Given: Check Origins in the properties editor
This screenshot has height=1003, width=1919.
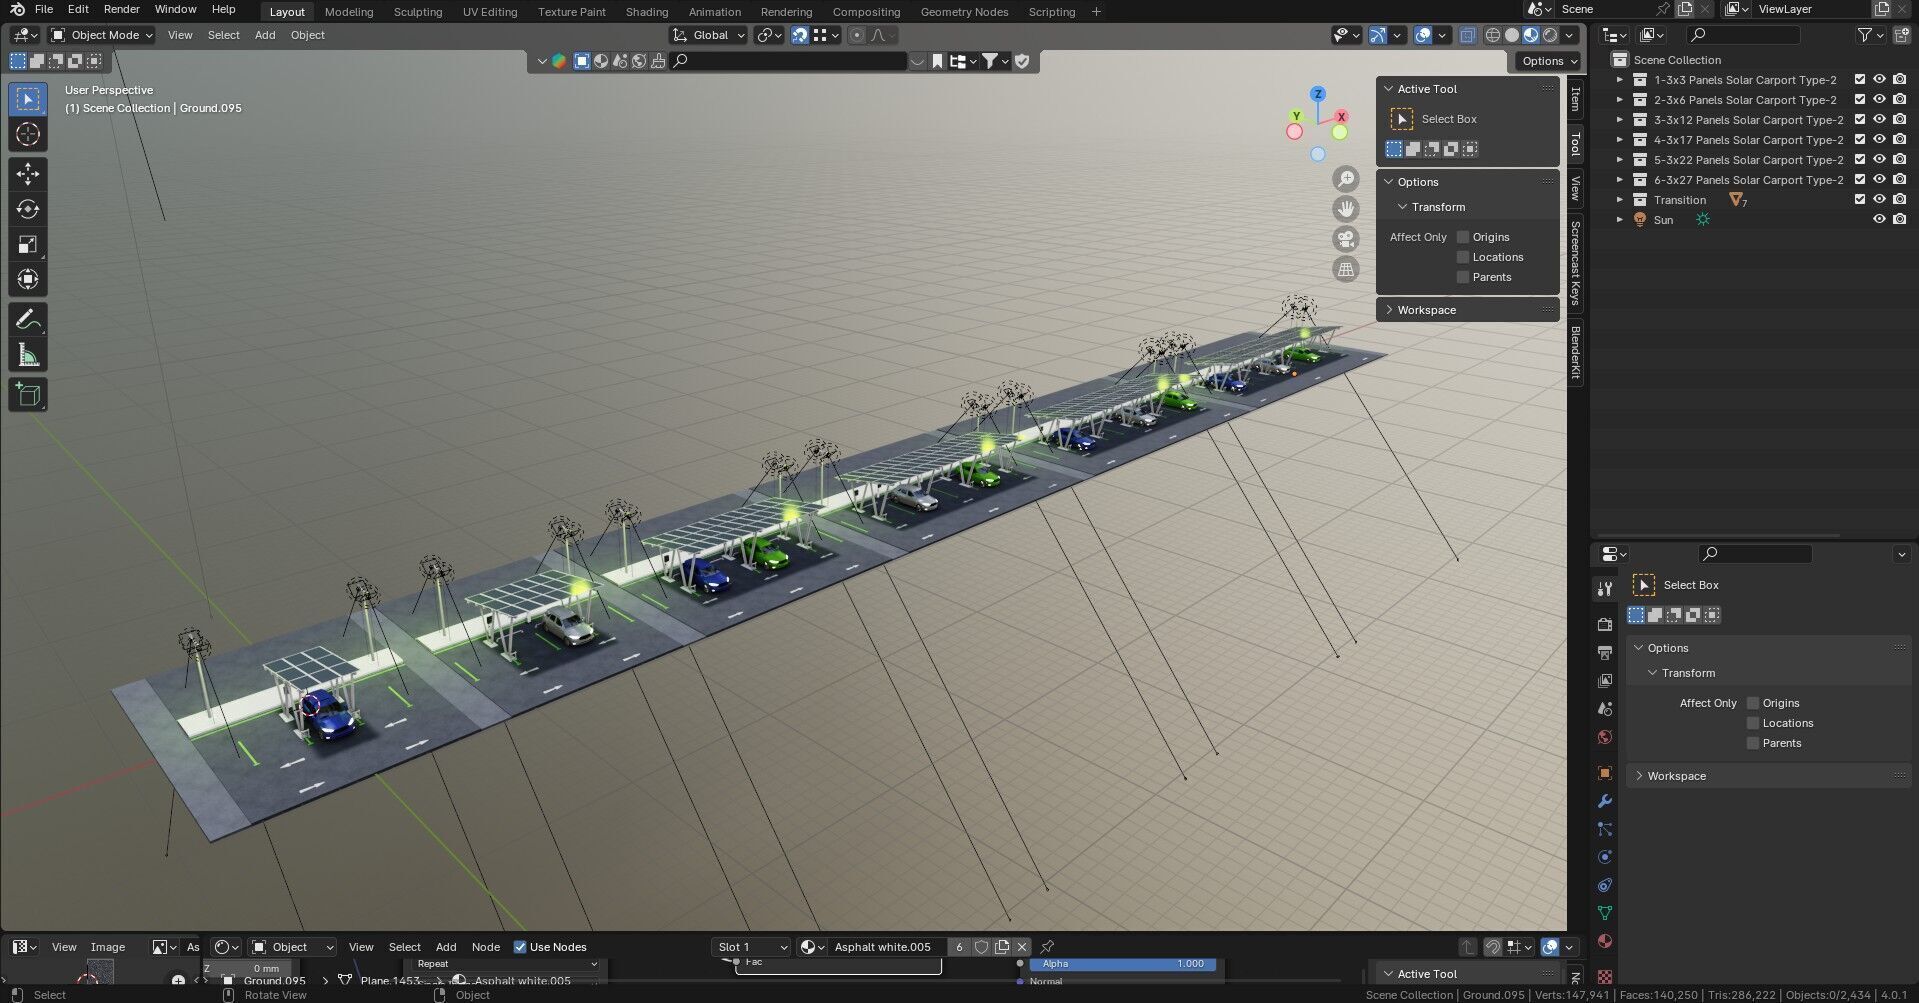Looking at the screenshot, I should pos(1753,703).
